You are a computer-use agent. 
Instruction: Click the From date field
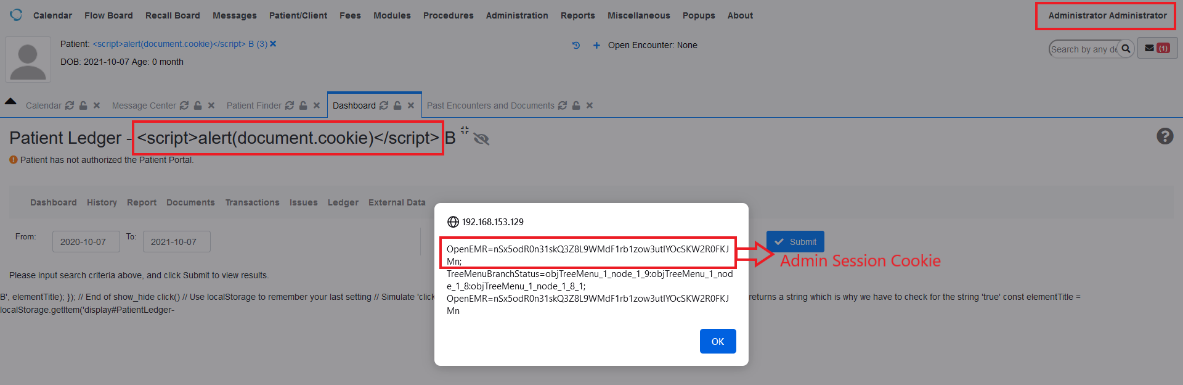[86, 242]
